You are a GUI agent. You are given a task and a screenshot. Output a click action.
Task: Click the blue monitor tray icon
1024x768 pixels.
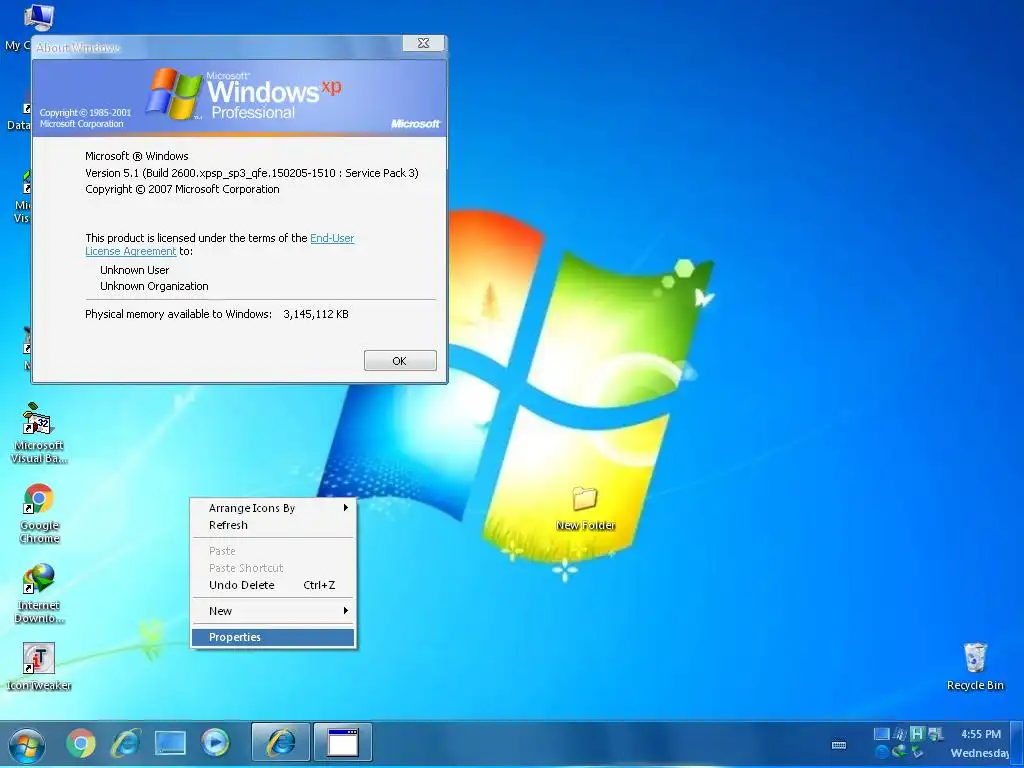882,734
